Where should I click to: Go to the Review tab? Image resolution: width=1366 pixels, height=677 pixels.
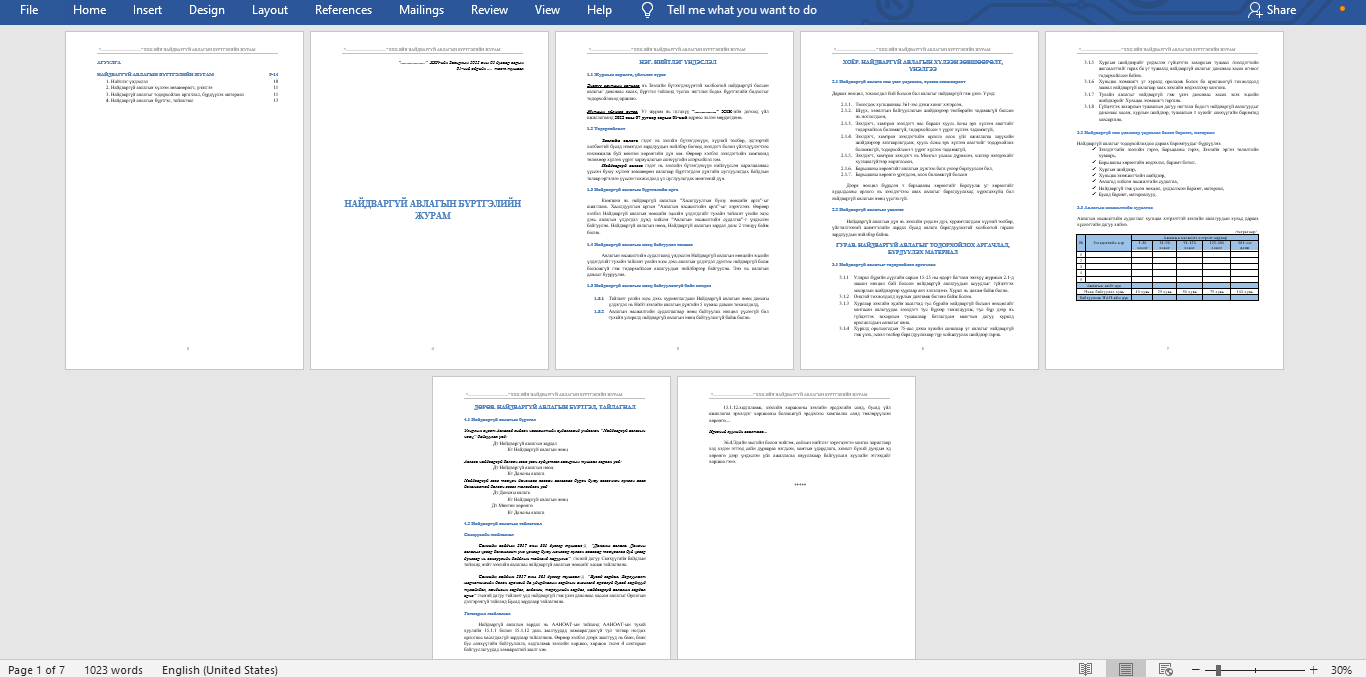click(x=489, y=10)
